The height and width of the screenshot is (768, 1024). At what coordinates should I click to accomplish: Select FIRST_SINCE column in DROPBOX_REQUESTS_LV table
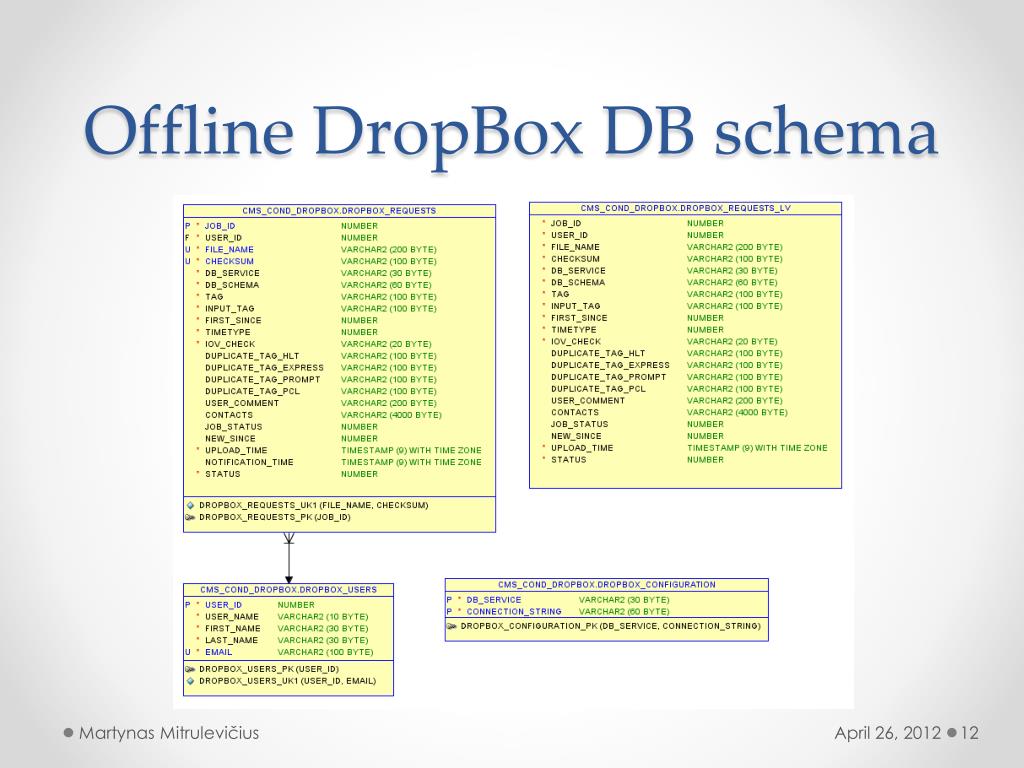[579, 318]
